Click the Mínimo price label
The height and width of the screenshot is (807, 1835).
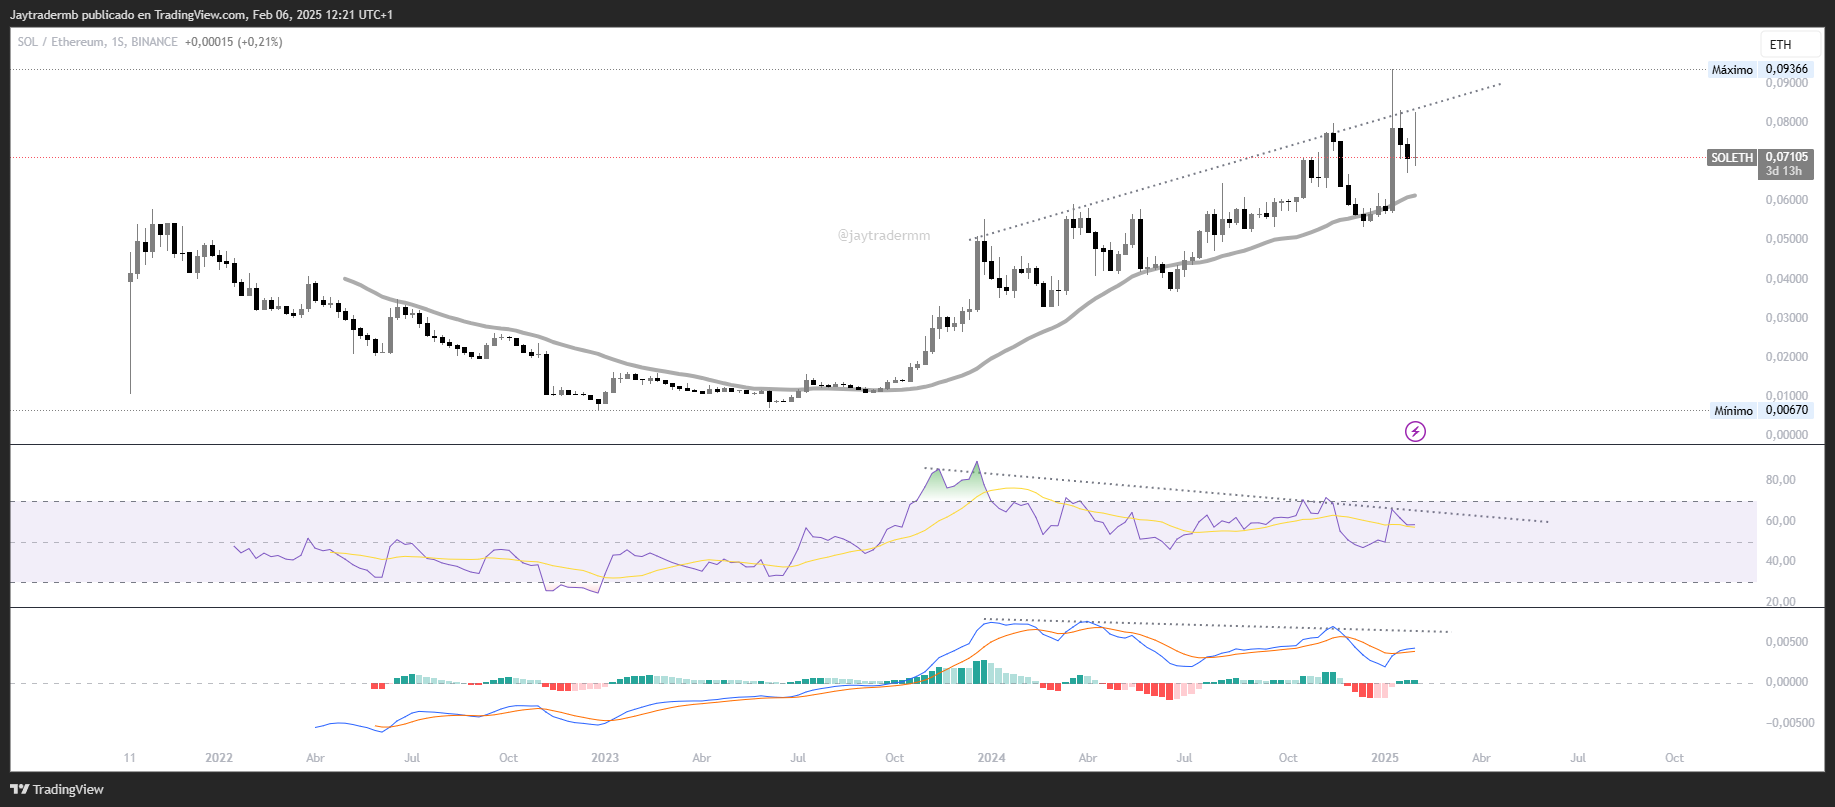[1733, 411]
